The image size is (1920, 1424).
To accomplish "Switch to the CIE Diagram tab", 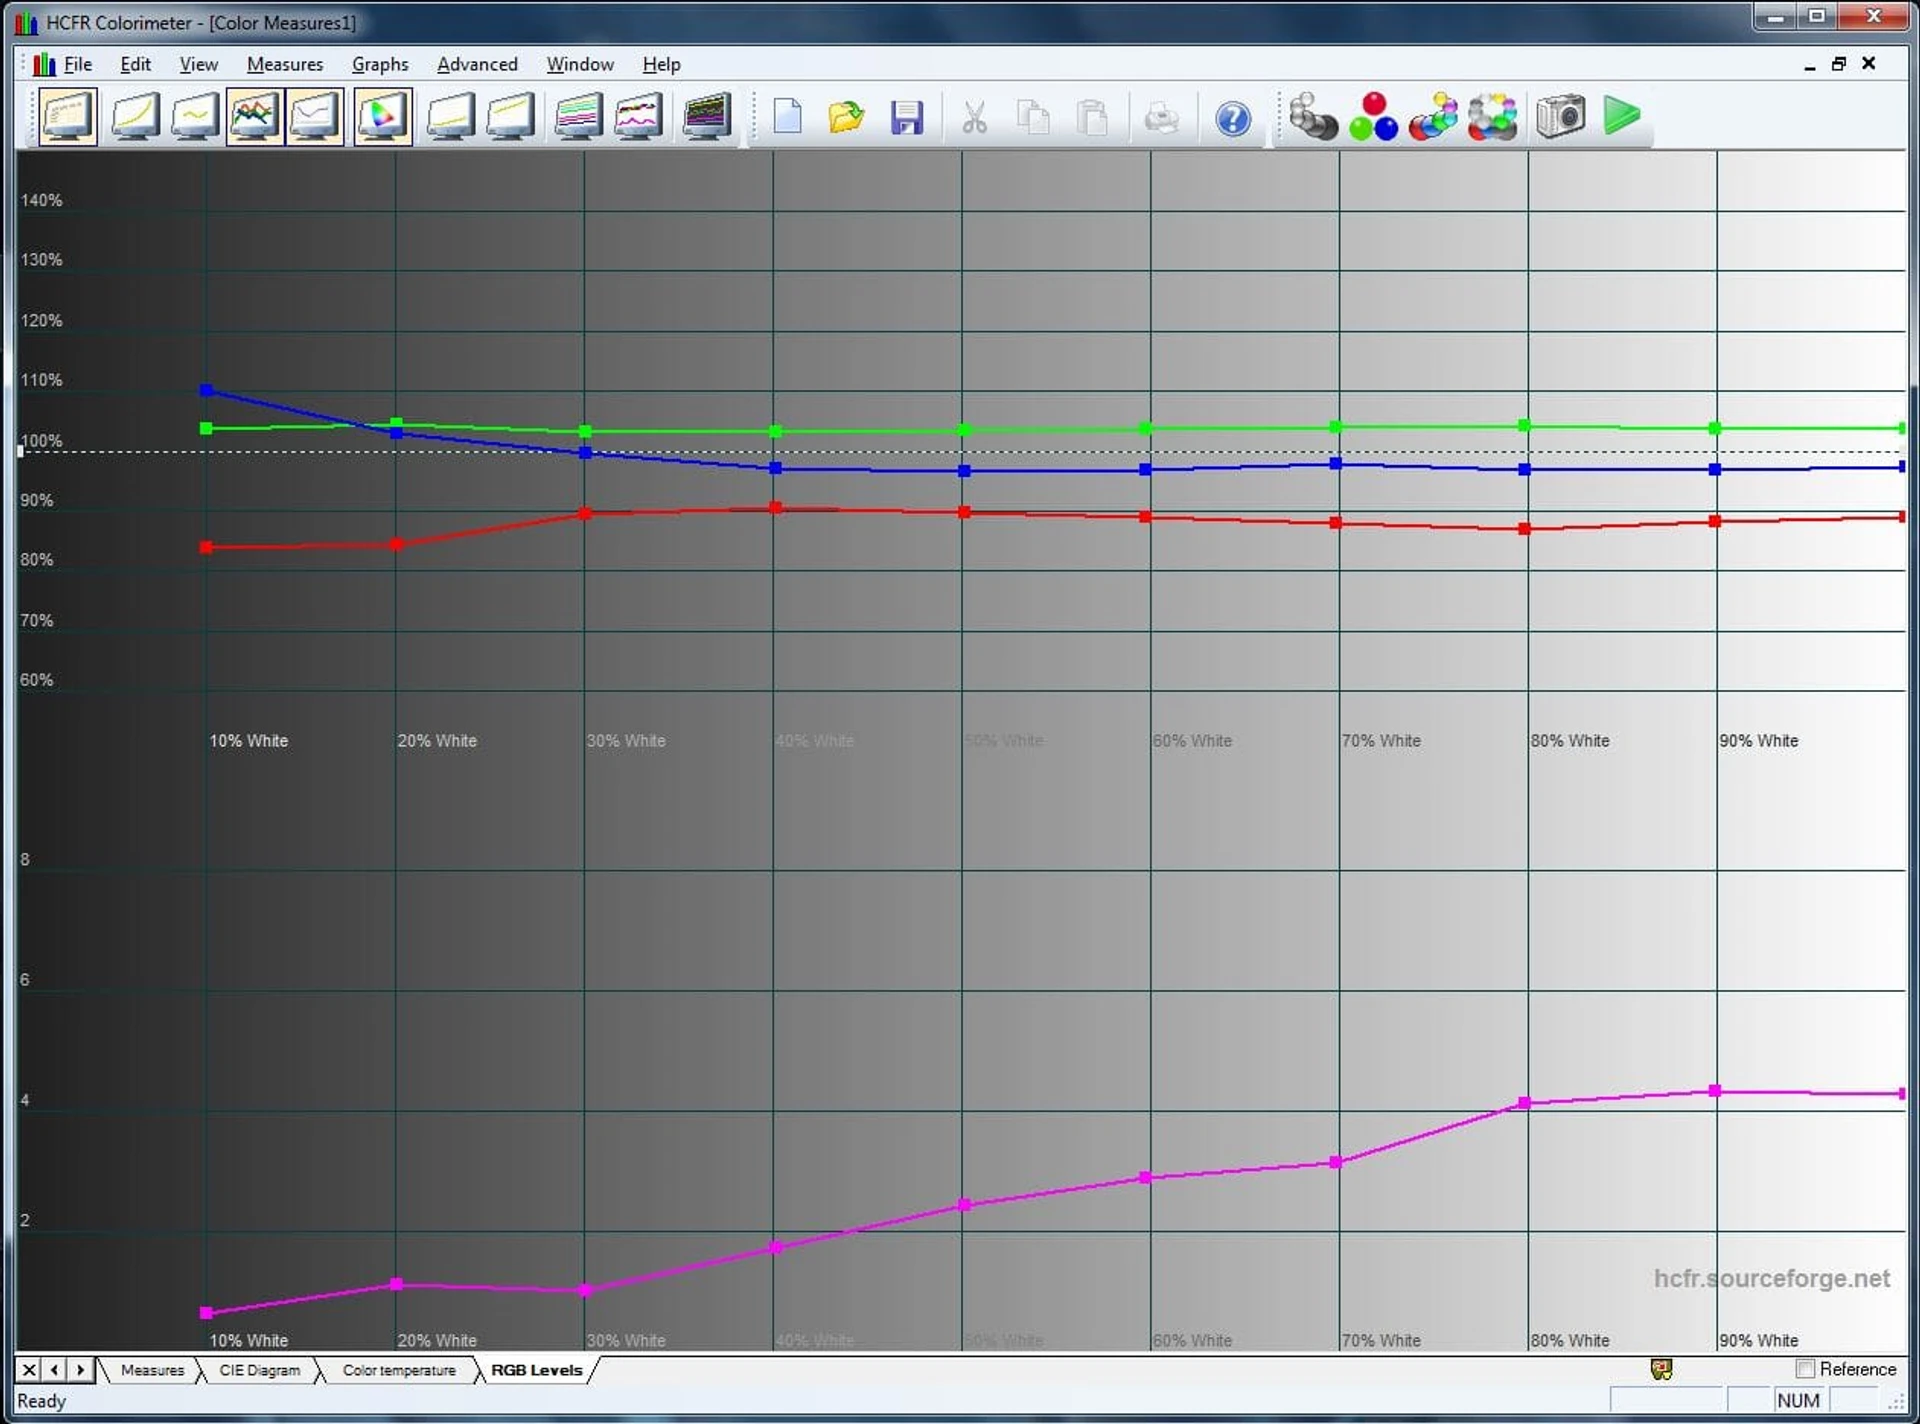I will pos(259,1370).
